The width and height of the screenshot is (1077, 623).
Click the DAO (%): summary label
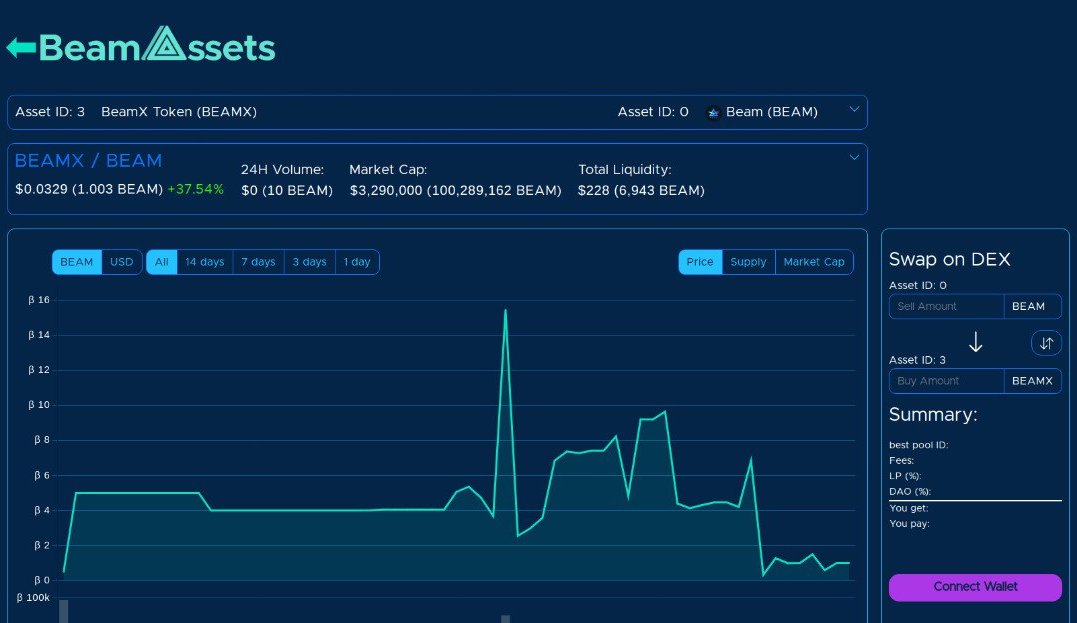pyautogui.click(x=909, y=491)
